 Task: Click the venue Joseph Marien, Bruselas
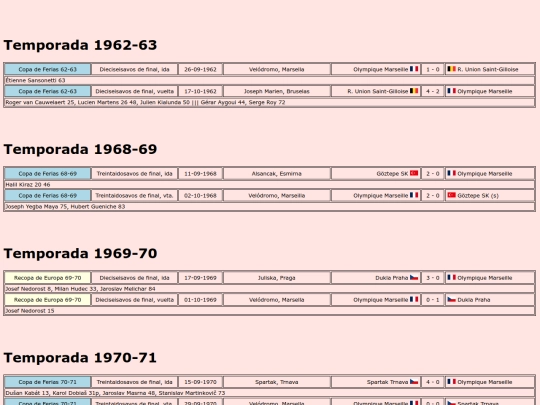coord(277,91)
